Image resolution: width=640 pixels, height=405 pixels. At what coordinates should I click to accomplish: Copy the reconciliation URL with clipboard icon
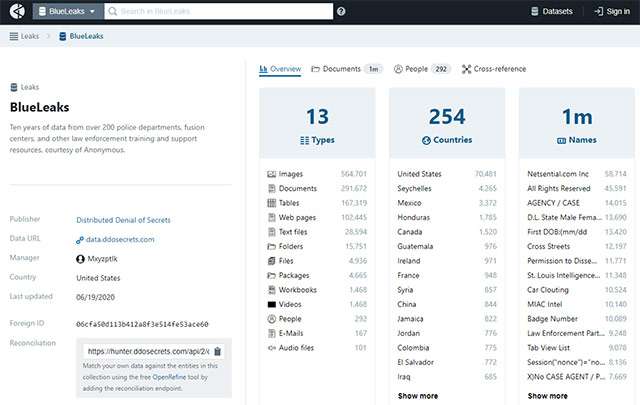point(218,351)
